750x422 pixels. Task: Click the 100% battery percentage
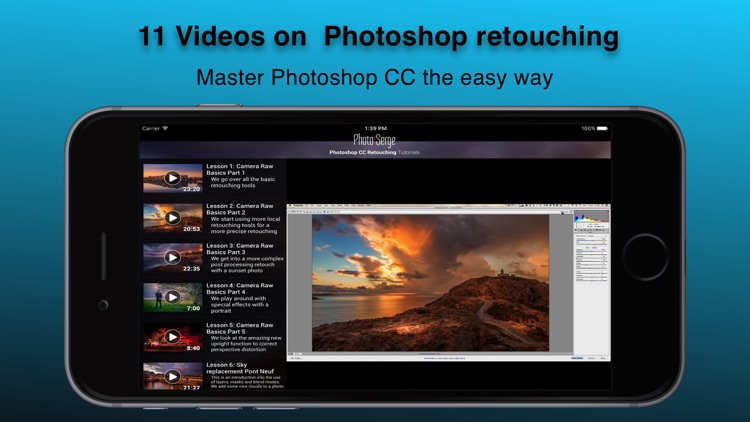[x=588, y=128]
